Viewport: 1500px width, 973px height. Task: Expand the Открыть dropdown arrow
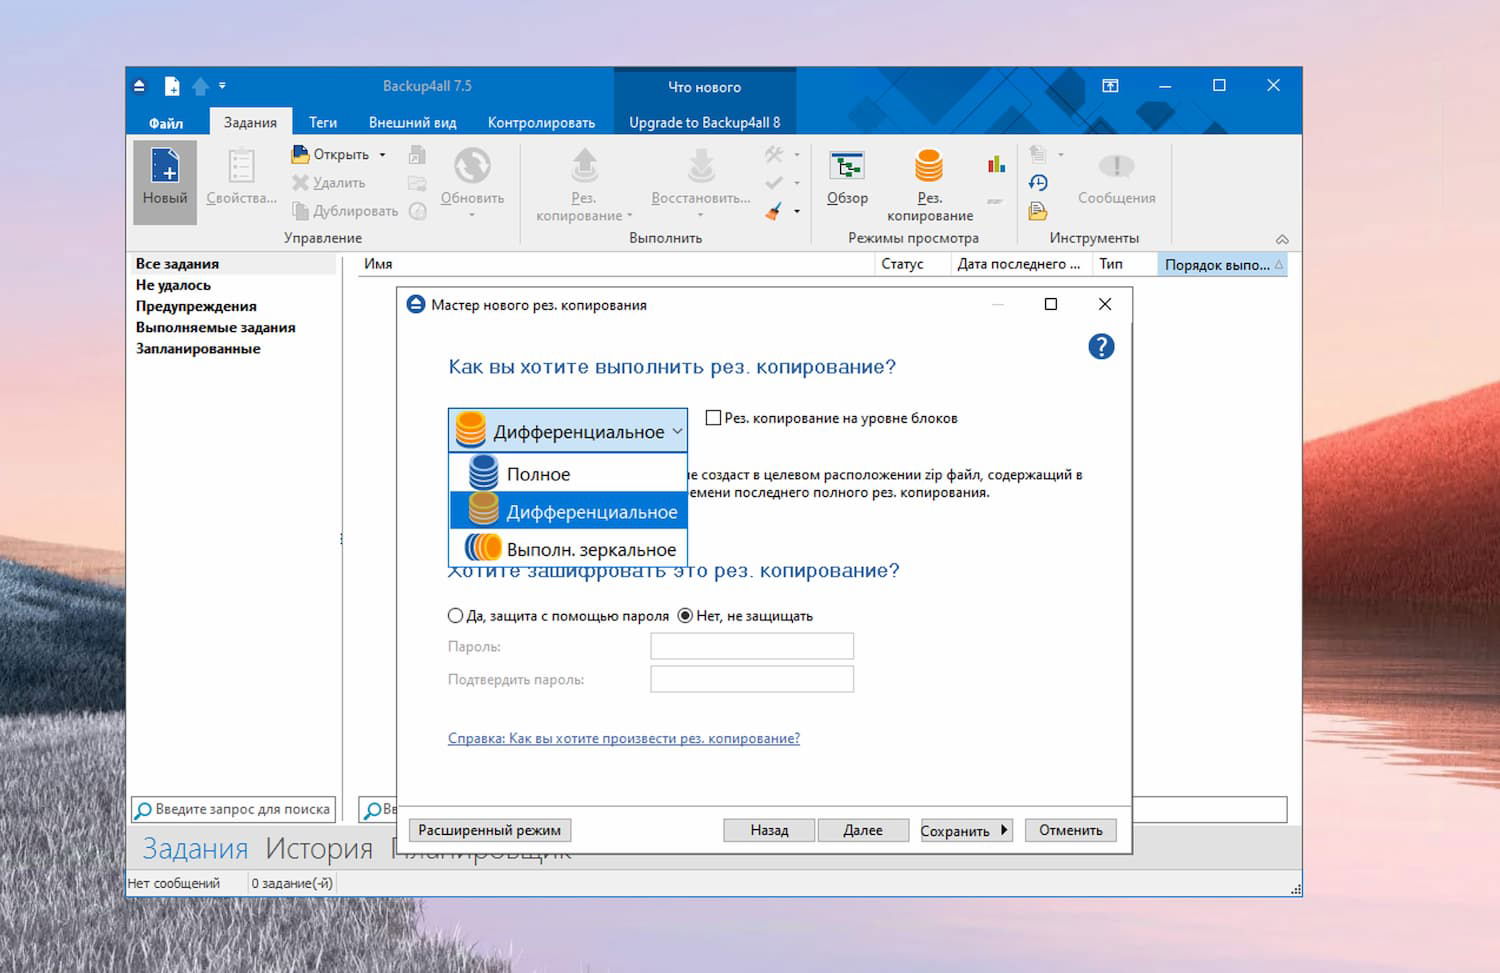[x=381, y=154]
